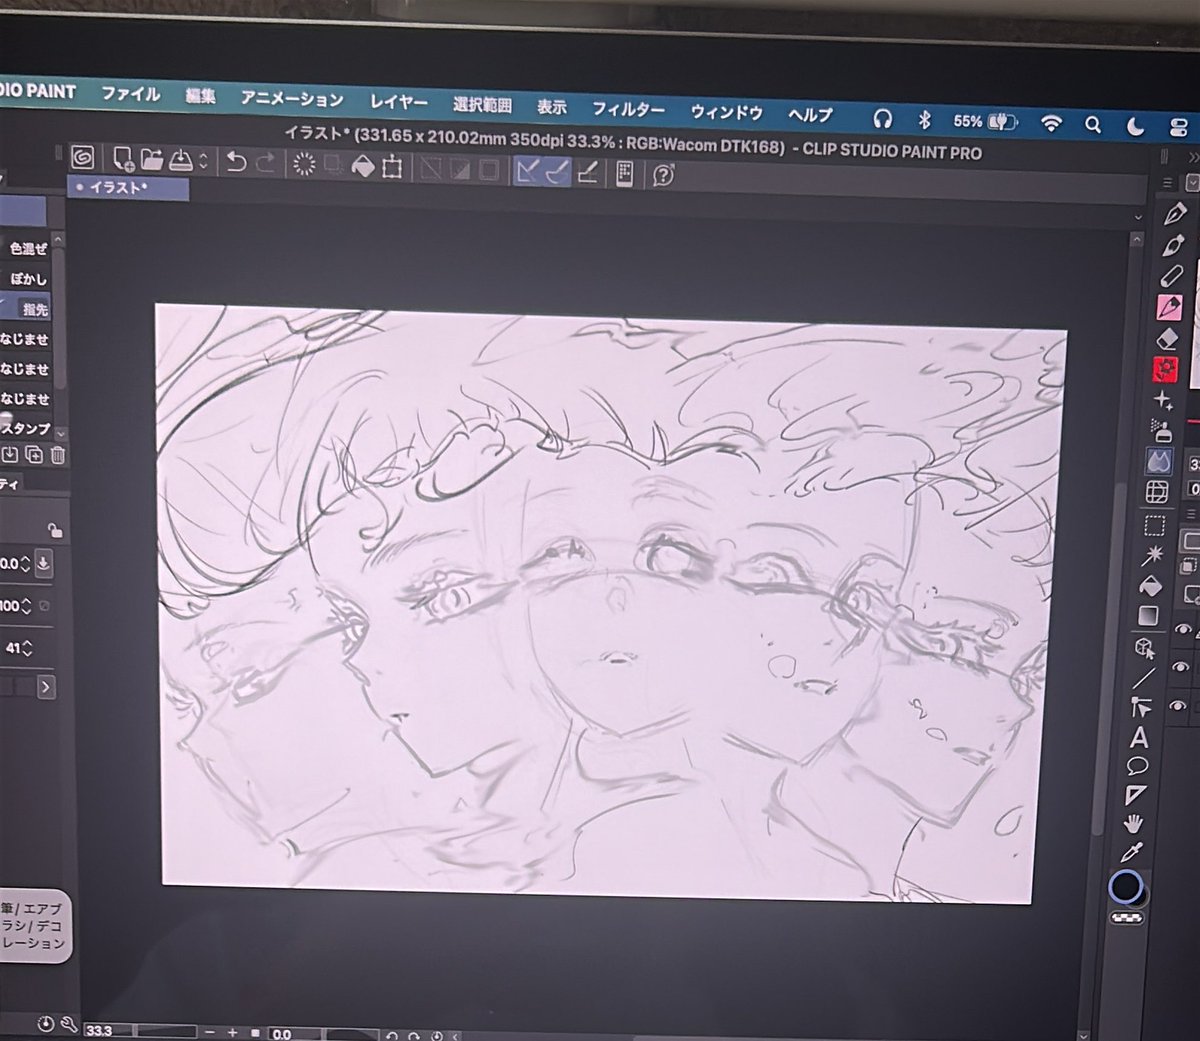Activate Scale/Rotate transform icon
The width and height of the screenshot is (1200, 1041).
[x=392, y=167]
